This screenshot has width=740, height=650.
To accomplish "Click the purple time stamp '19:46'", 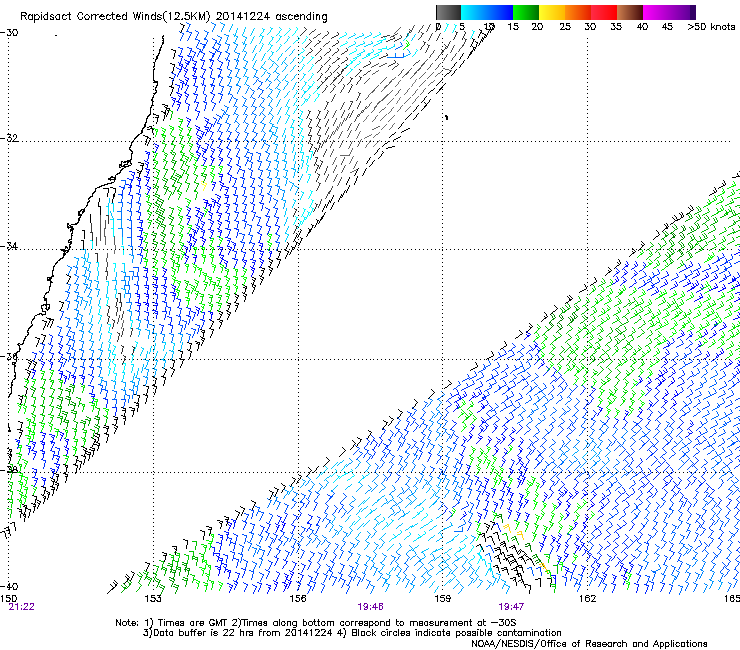I will tap(370, 607).
